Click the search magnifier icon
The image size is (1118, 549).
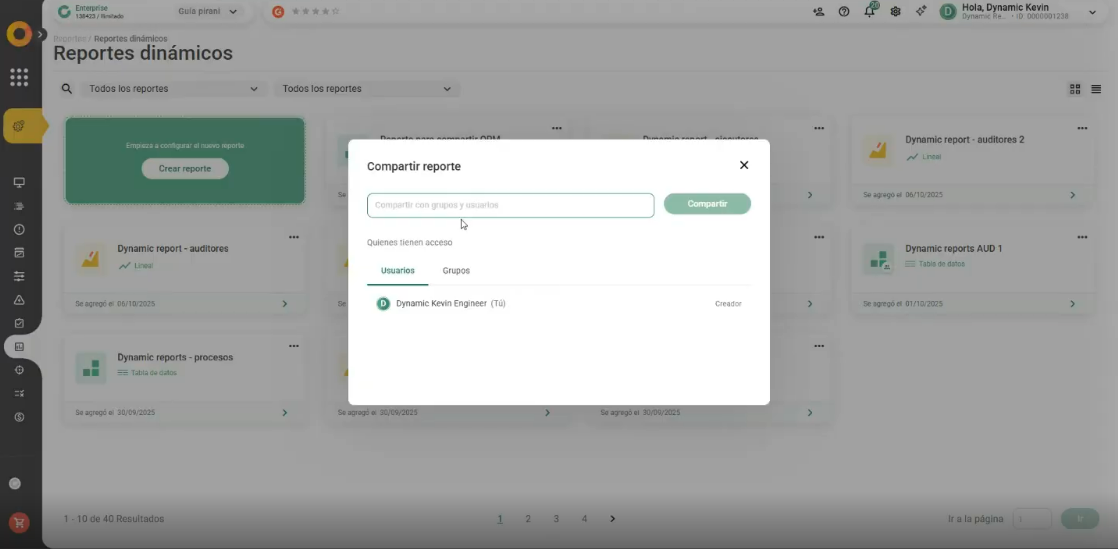click(67, 89)
